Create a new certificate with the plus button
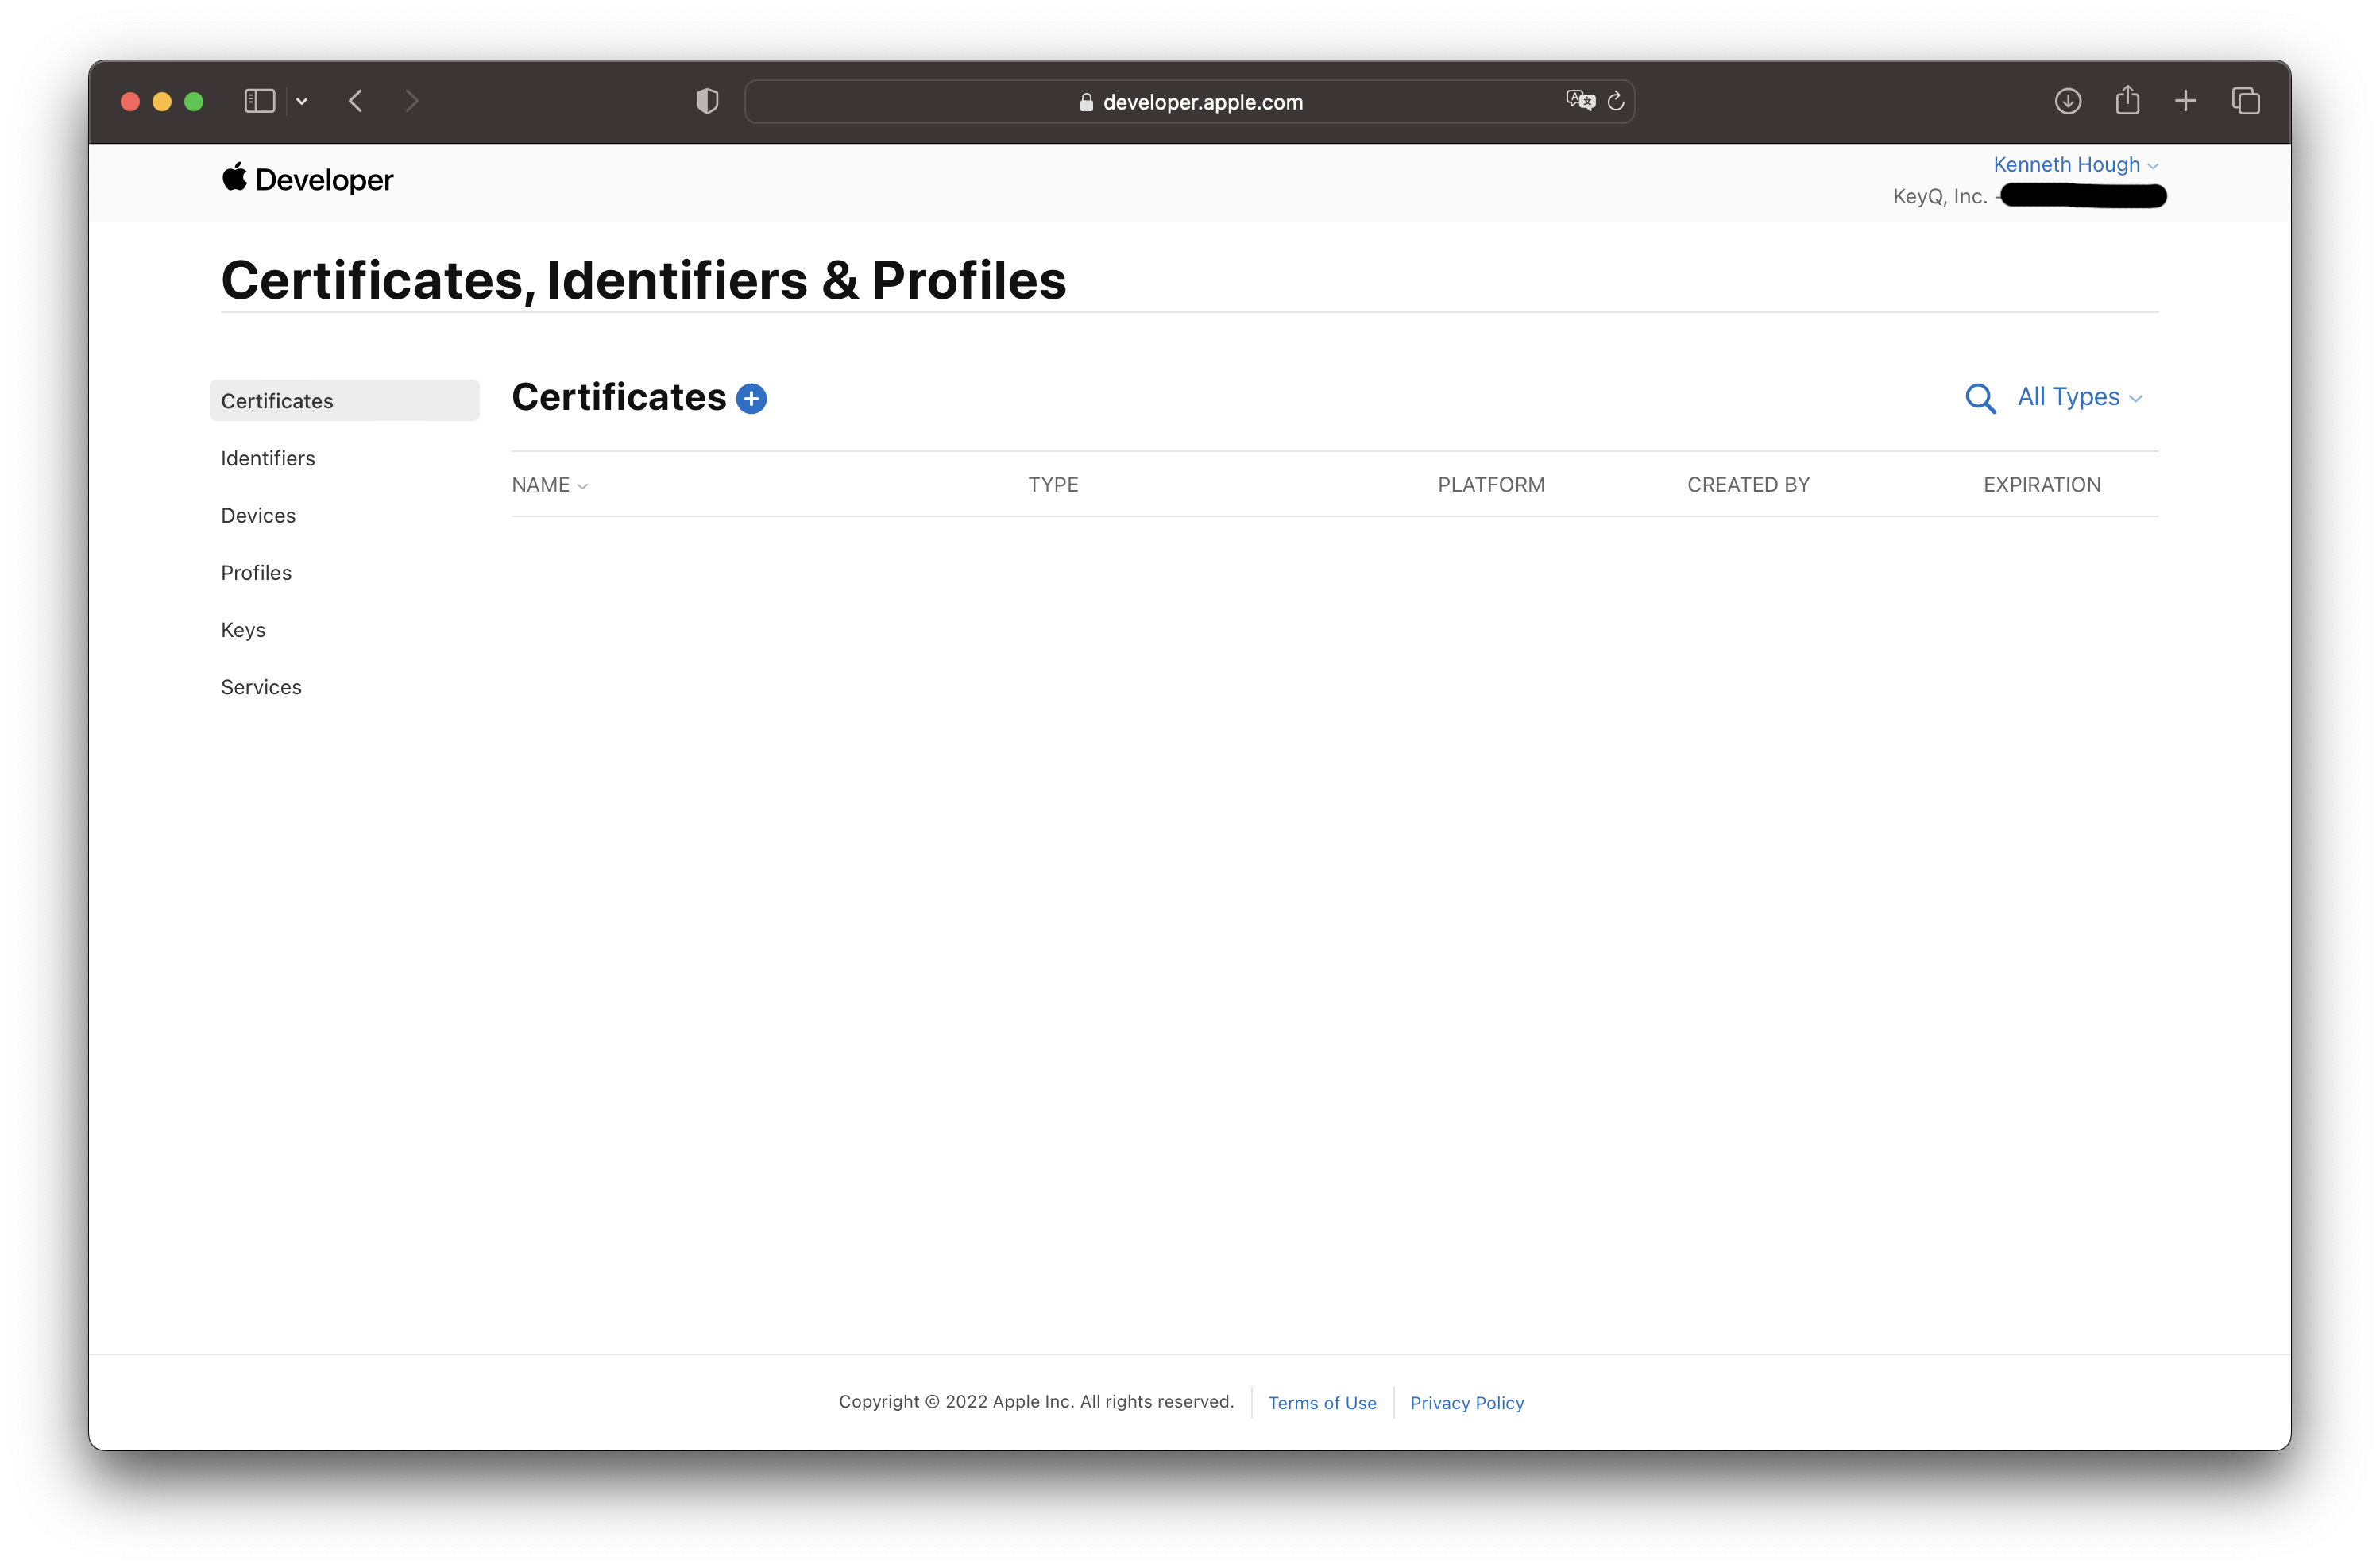This screenshot has width=2380, height=1568. click(x=751, y=398)
